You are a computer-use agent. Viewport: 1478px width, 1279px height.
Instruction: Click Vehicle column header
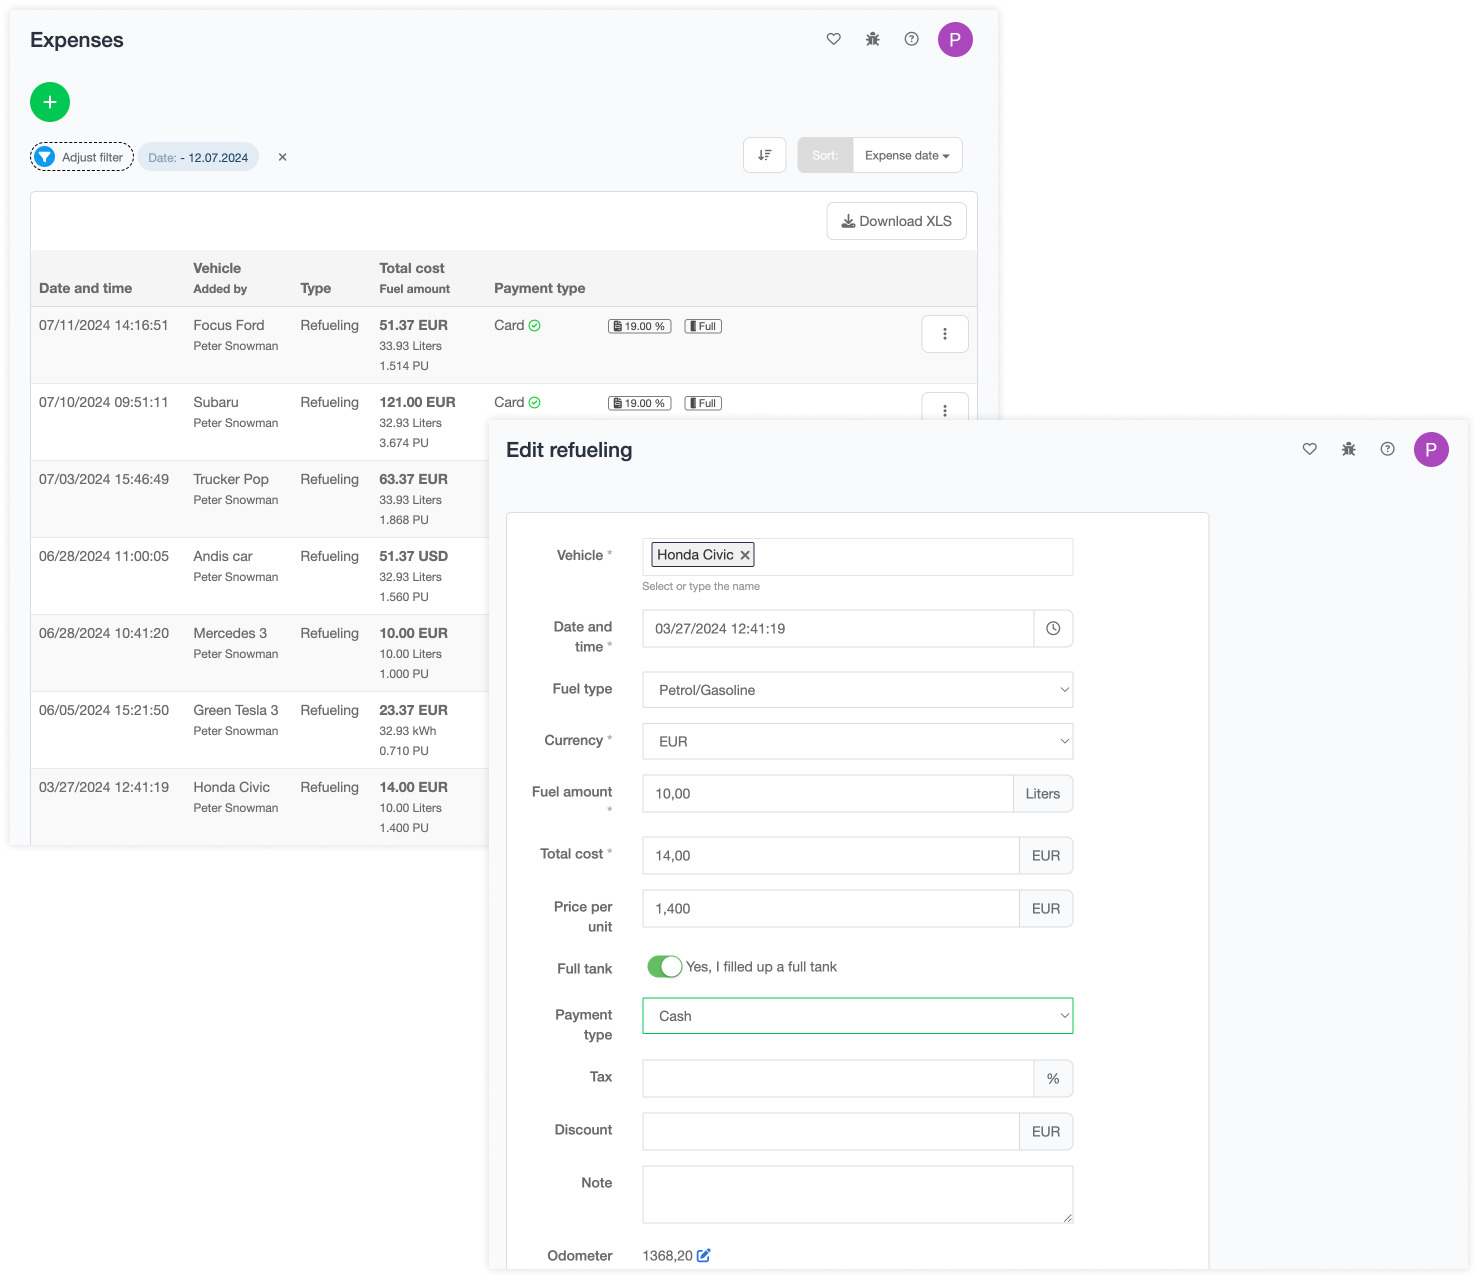click(217, 268)
